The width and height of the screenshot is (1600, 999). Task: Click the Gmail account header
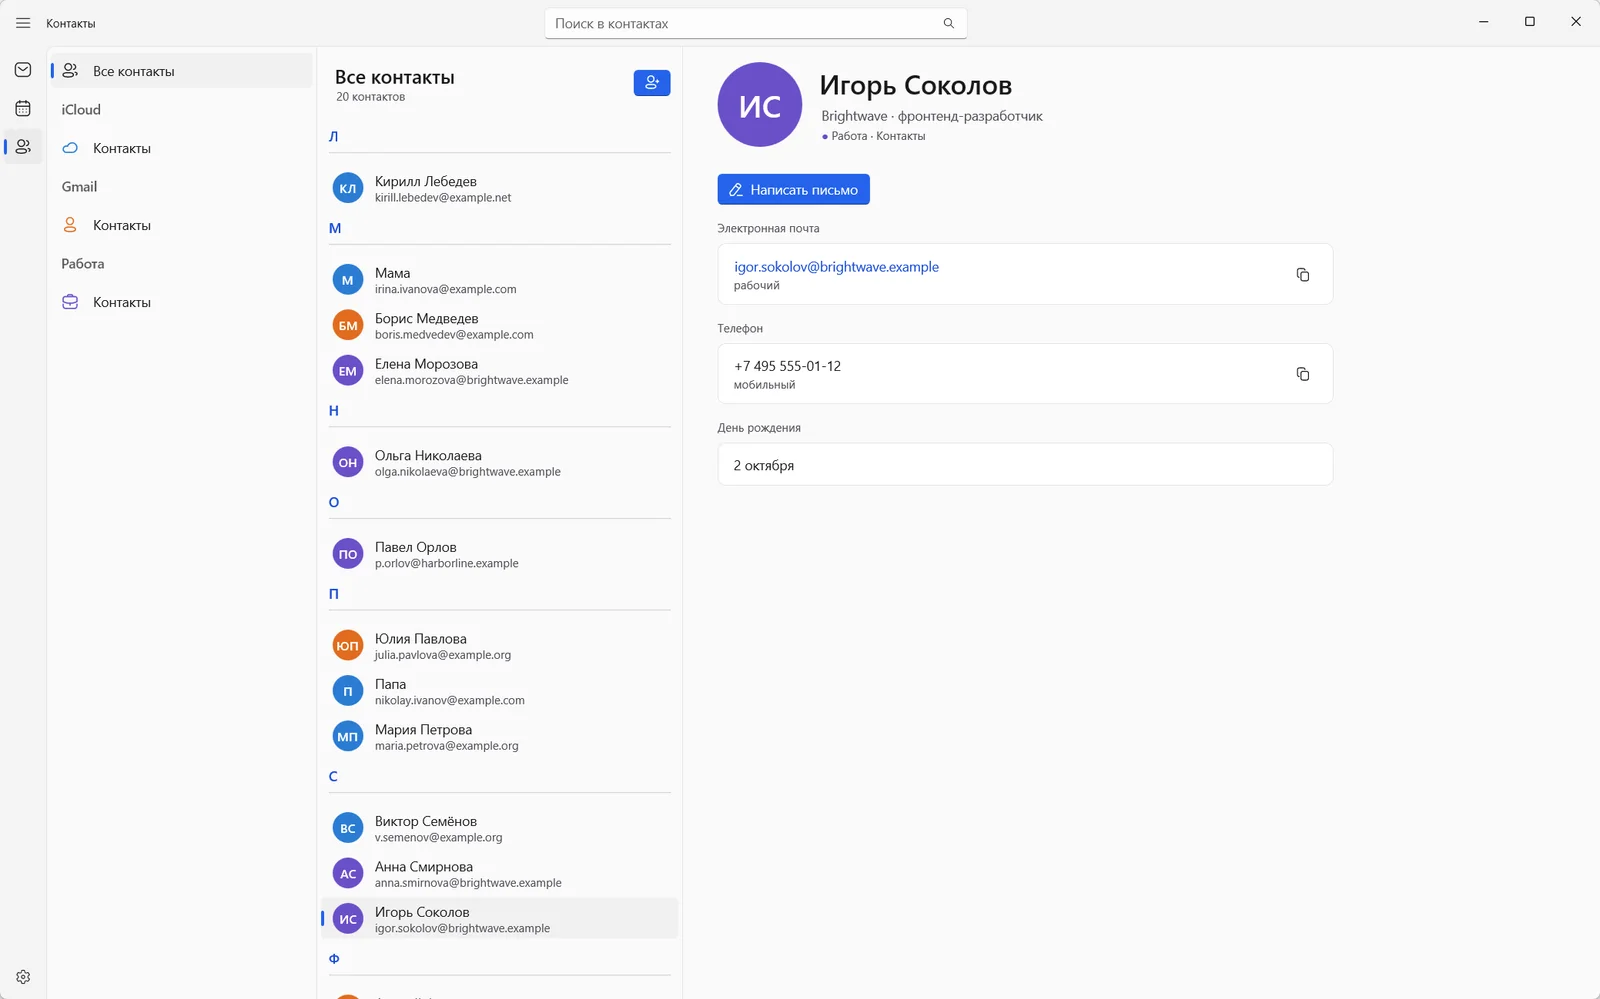tap(79, 187)
